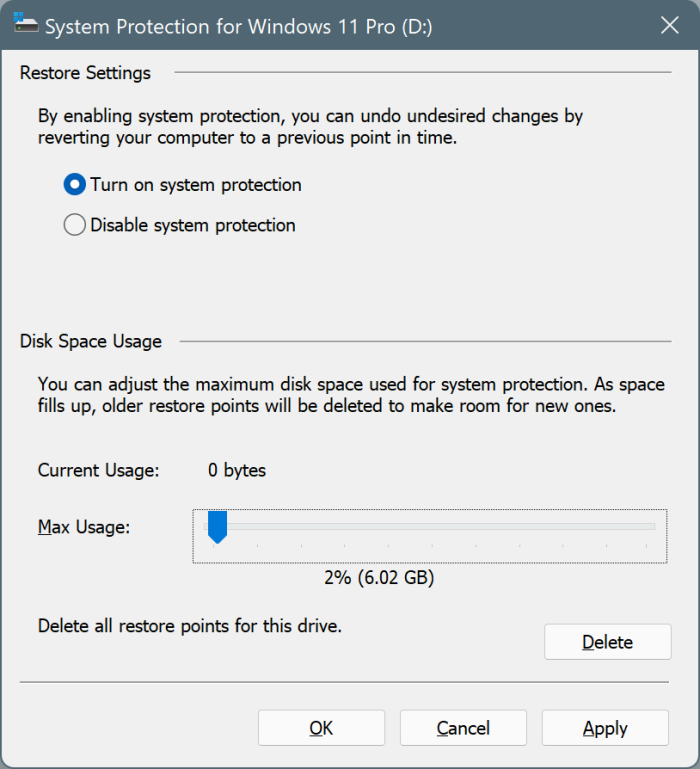
Task: Click the Current Usage label
Action: [x=99, y=470]
